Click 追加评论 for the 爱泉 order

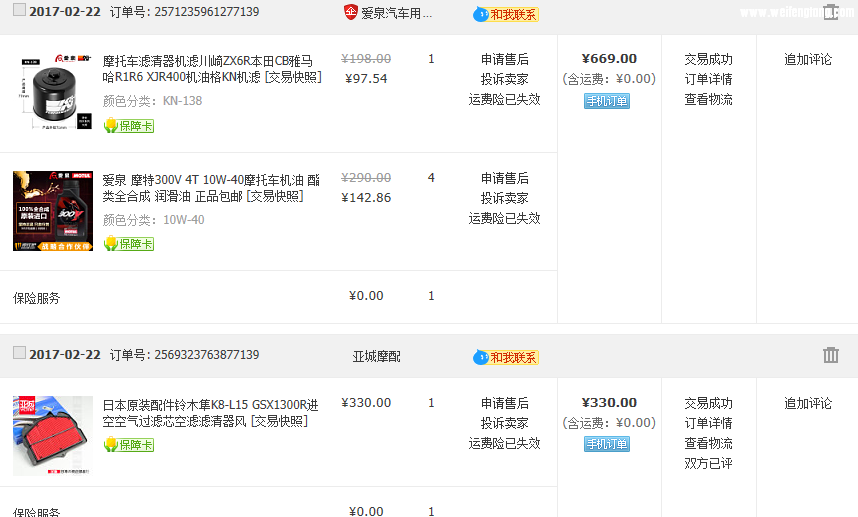pos(807,59)
